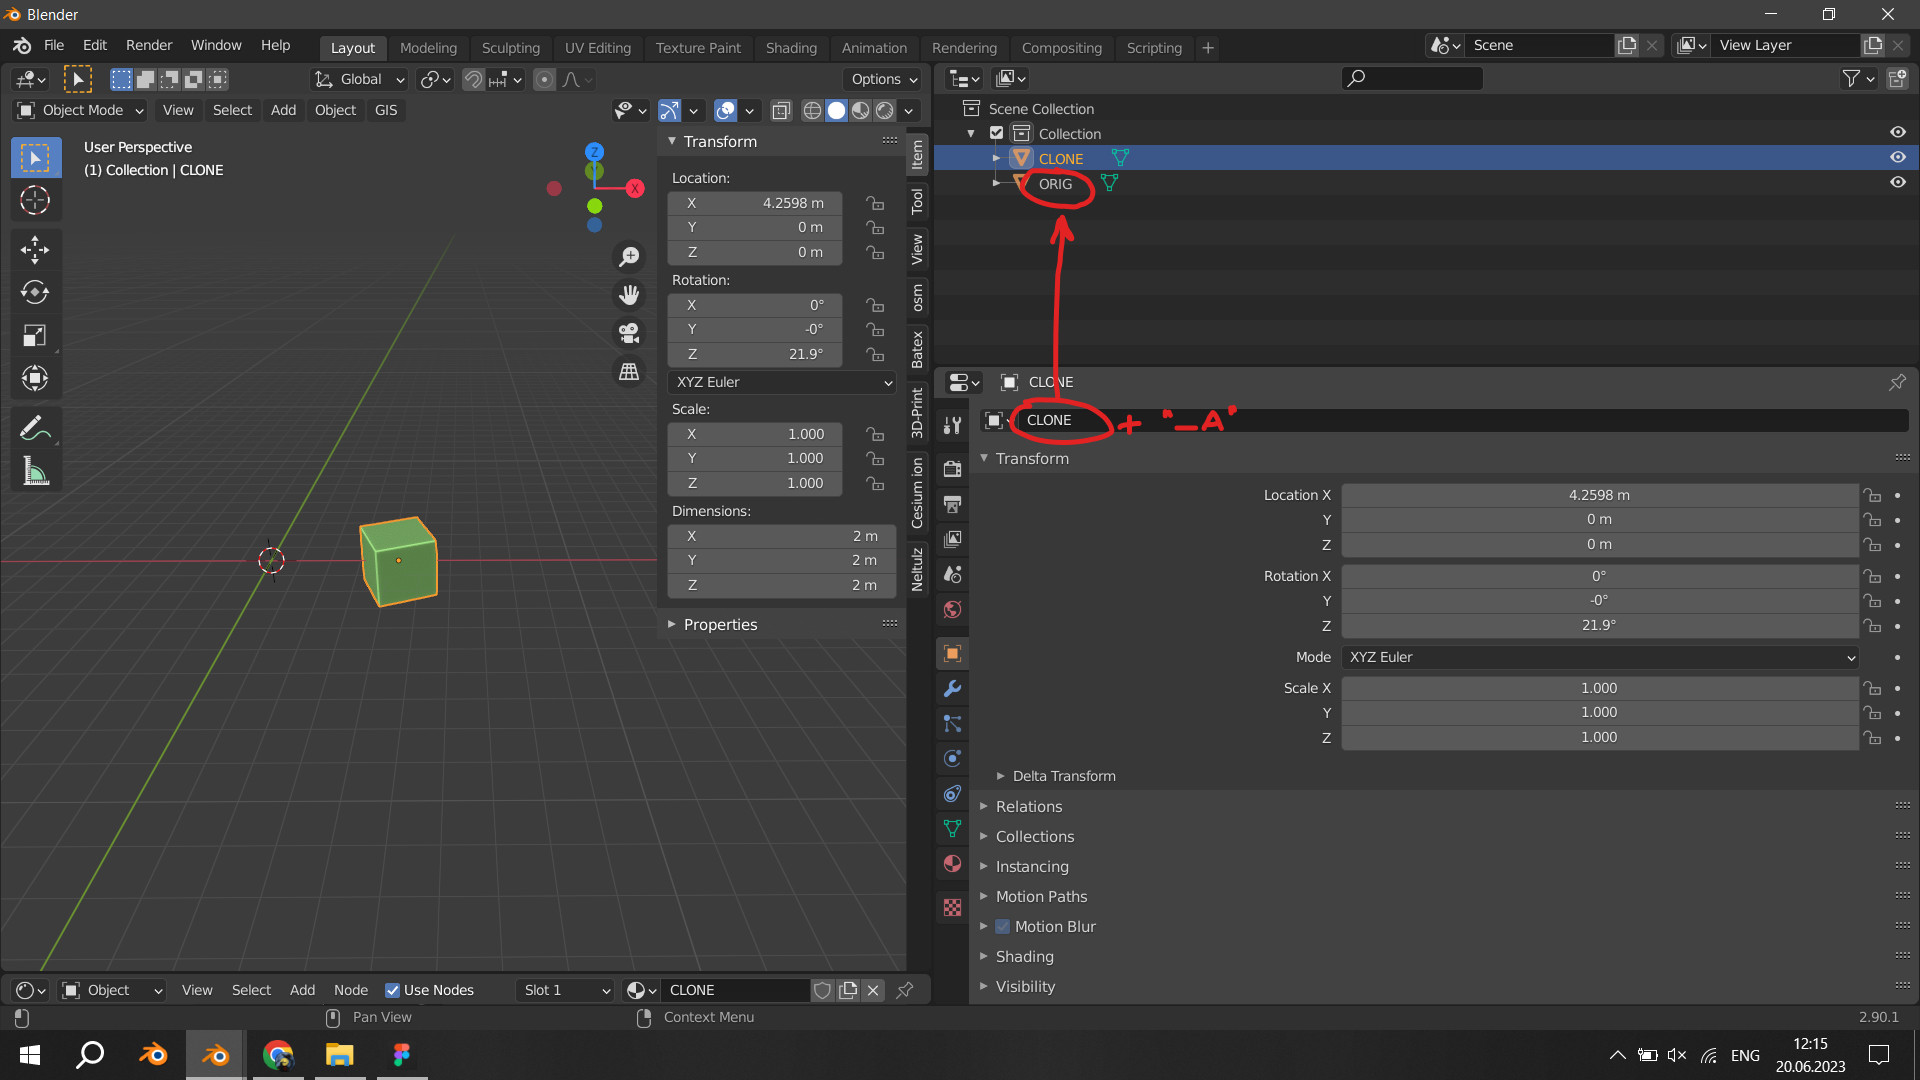This screenshot has height=1080, width=1920.
Task: Toggle X-ray mode in viewport header
Action: [782, 110]
